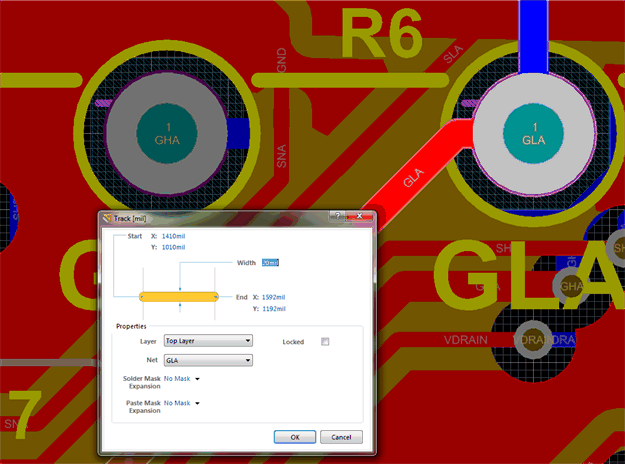Click the Track dialog title bar icon
The image size is (625, 464).
click(x=106, y=218)
